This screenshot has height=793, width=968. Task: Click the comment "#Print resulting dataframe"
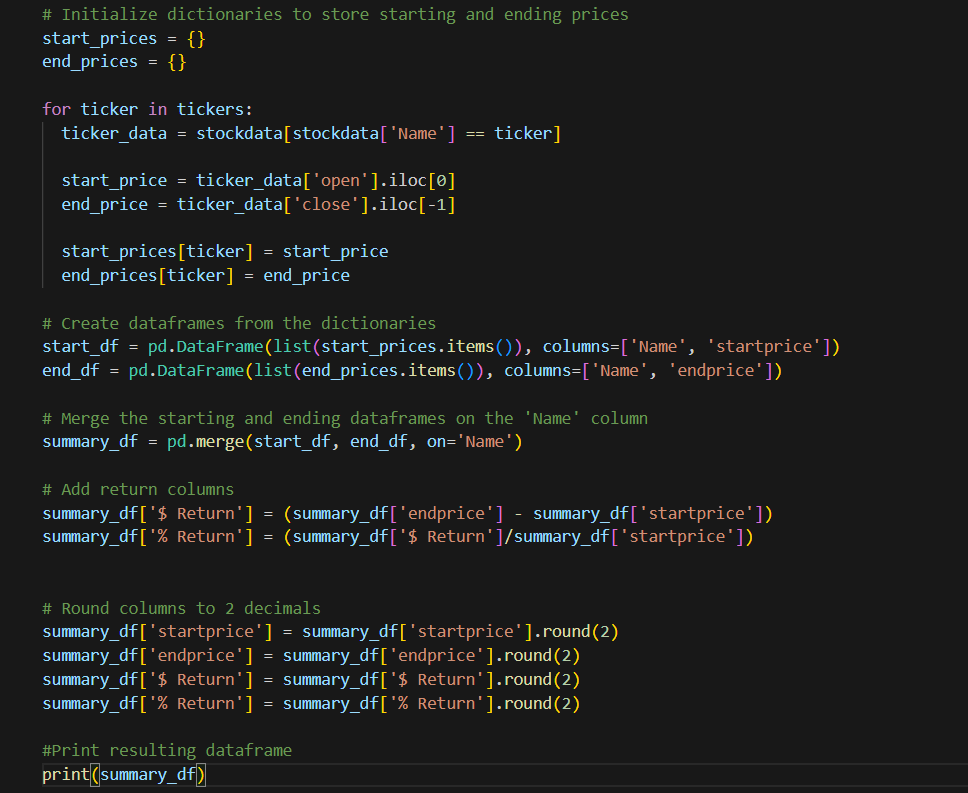(167, 750)
